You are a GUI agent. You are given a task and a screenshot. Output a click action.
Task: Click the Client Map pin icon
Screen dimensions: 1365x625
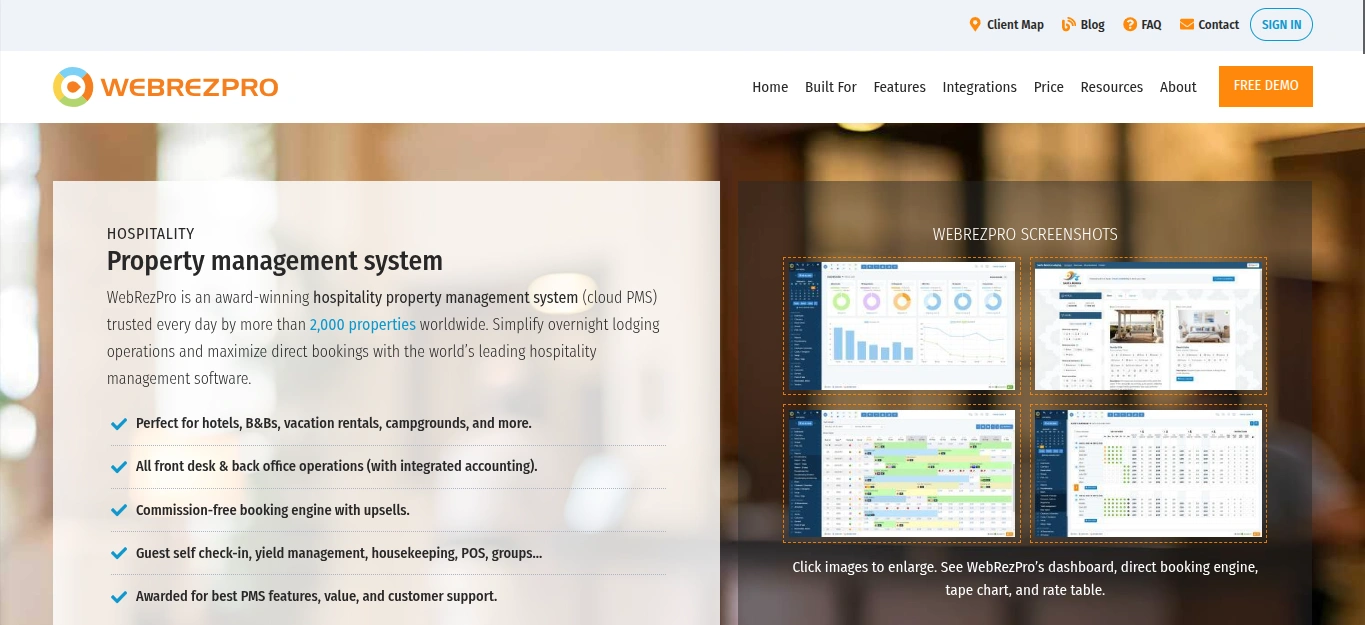(975, 24)
